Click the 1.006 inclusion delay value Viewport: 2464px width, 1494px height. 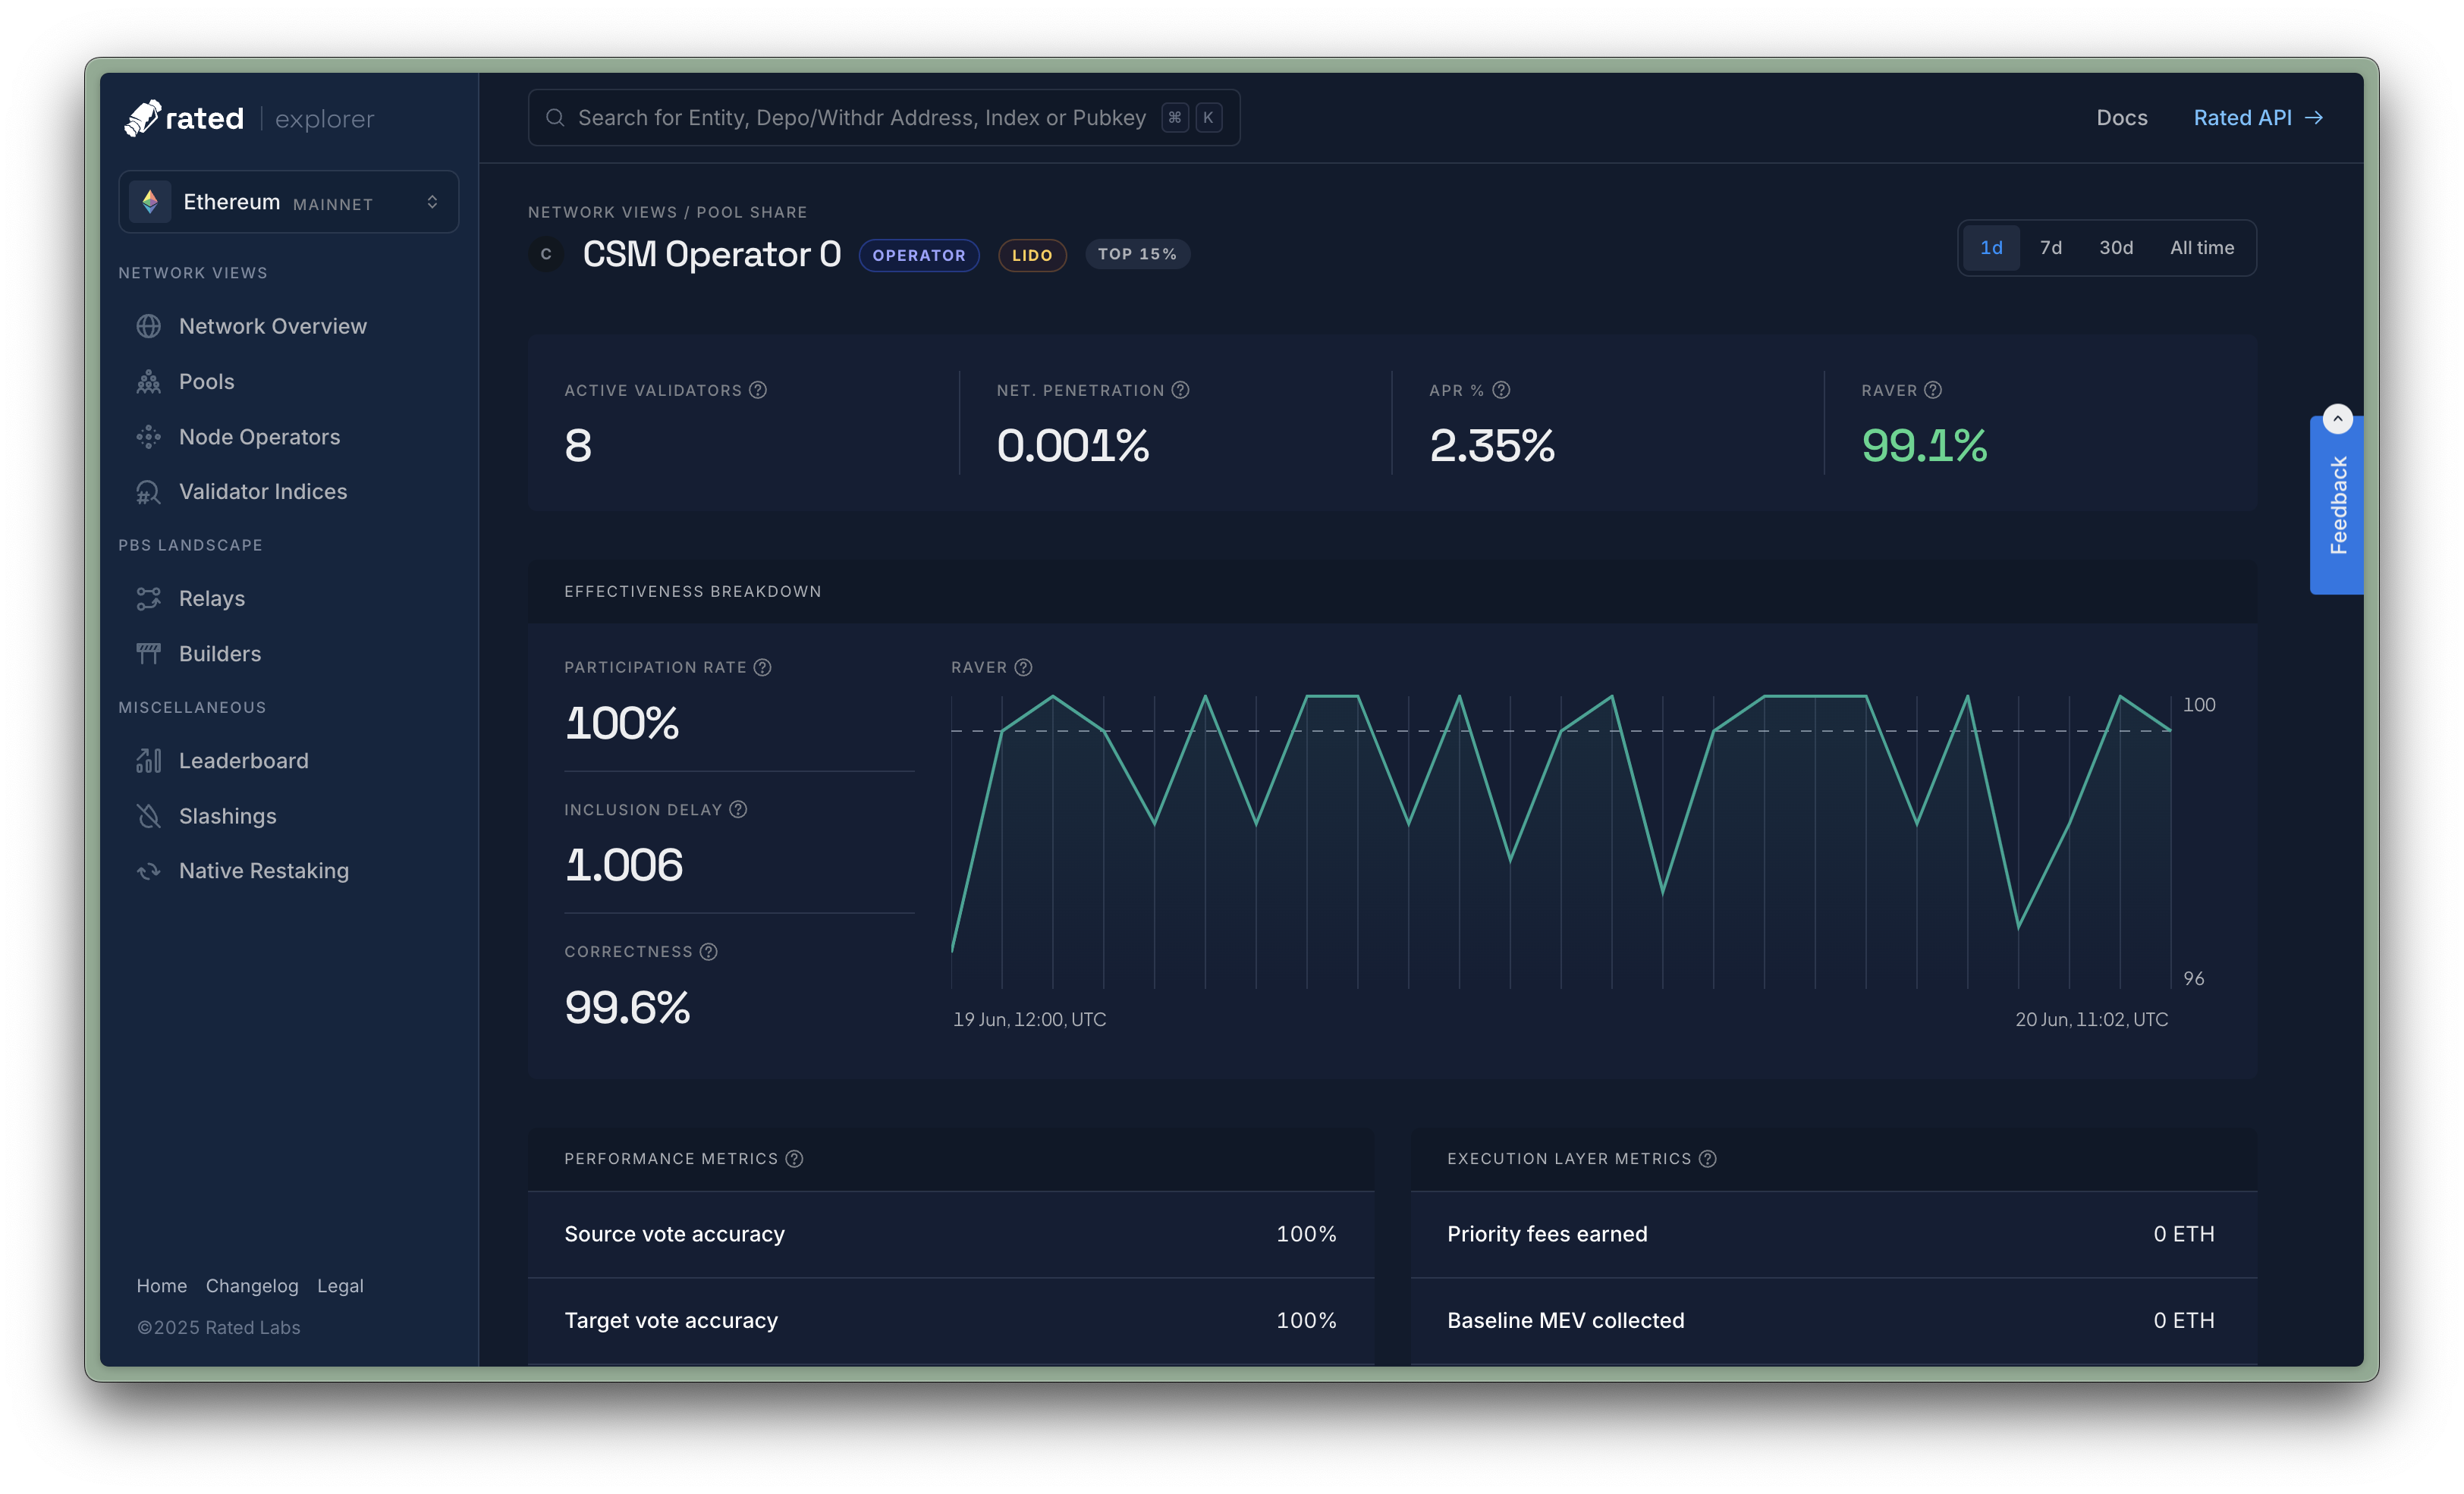click(624, 865)
